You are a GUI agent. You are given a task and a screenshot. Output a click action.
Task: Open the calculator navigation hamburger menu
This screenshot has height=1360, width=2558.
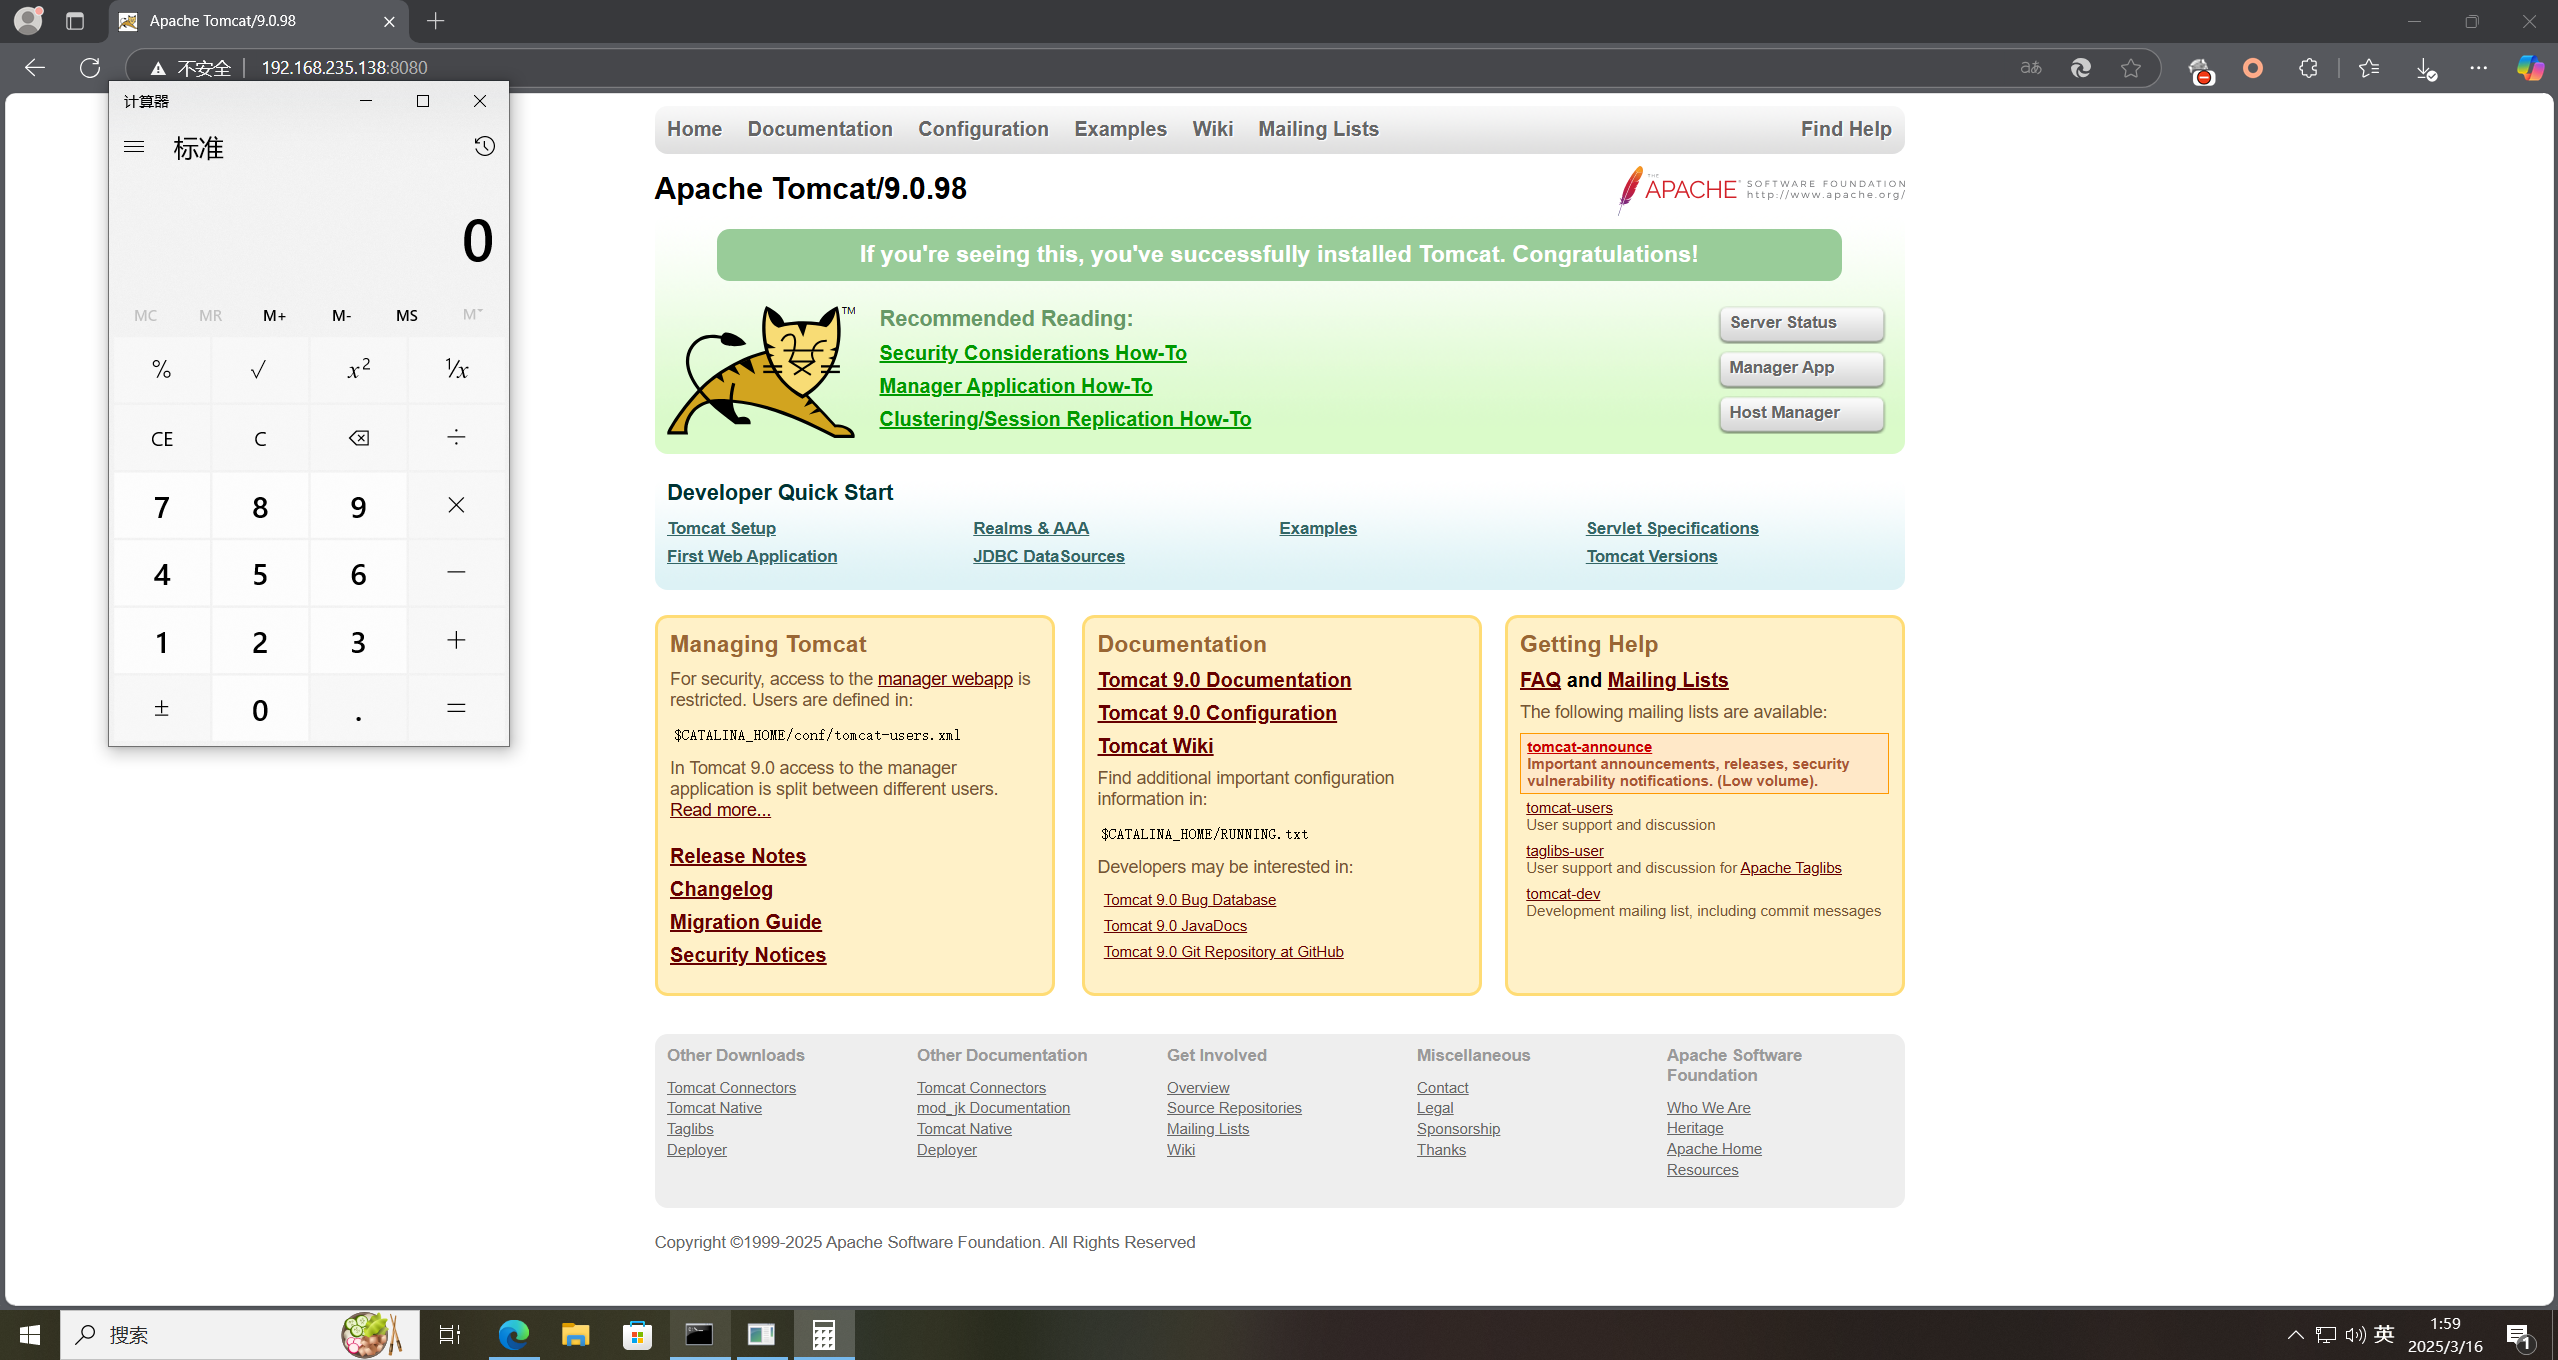click(134, 147)
